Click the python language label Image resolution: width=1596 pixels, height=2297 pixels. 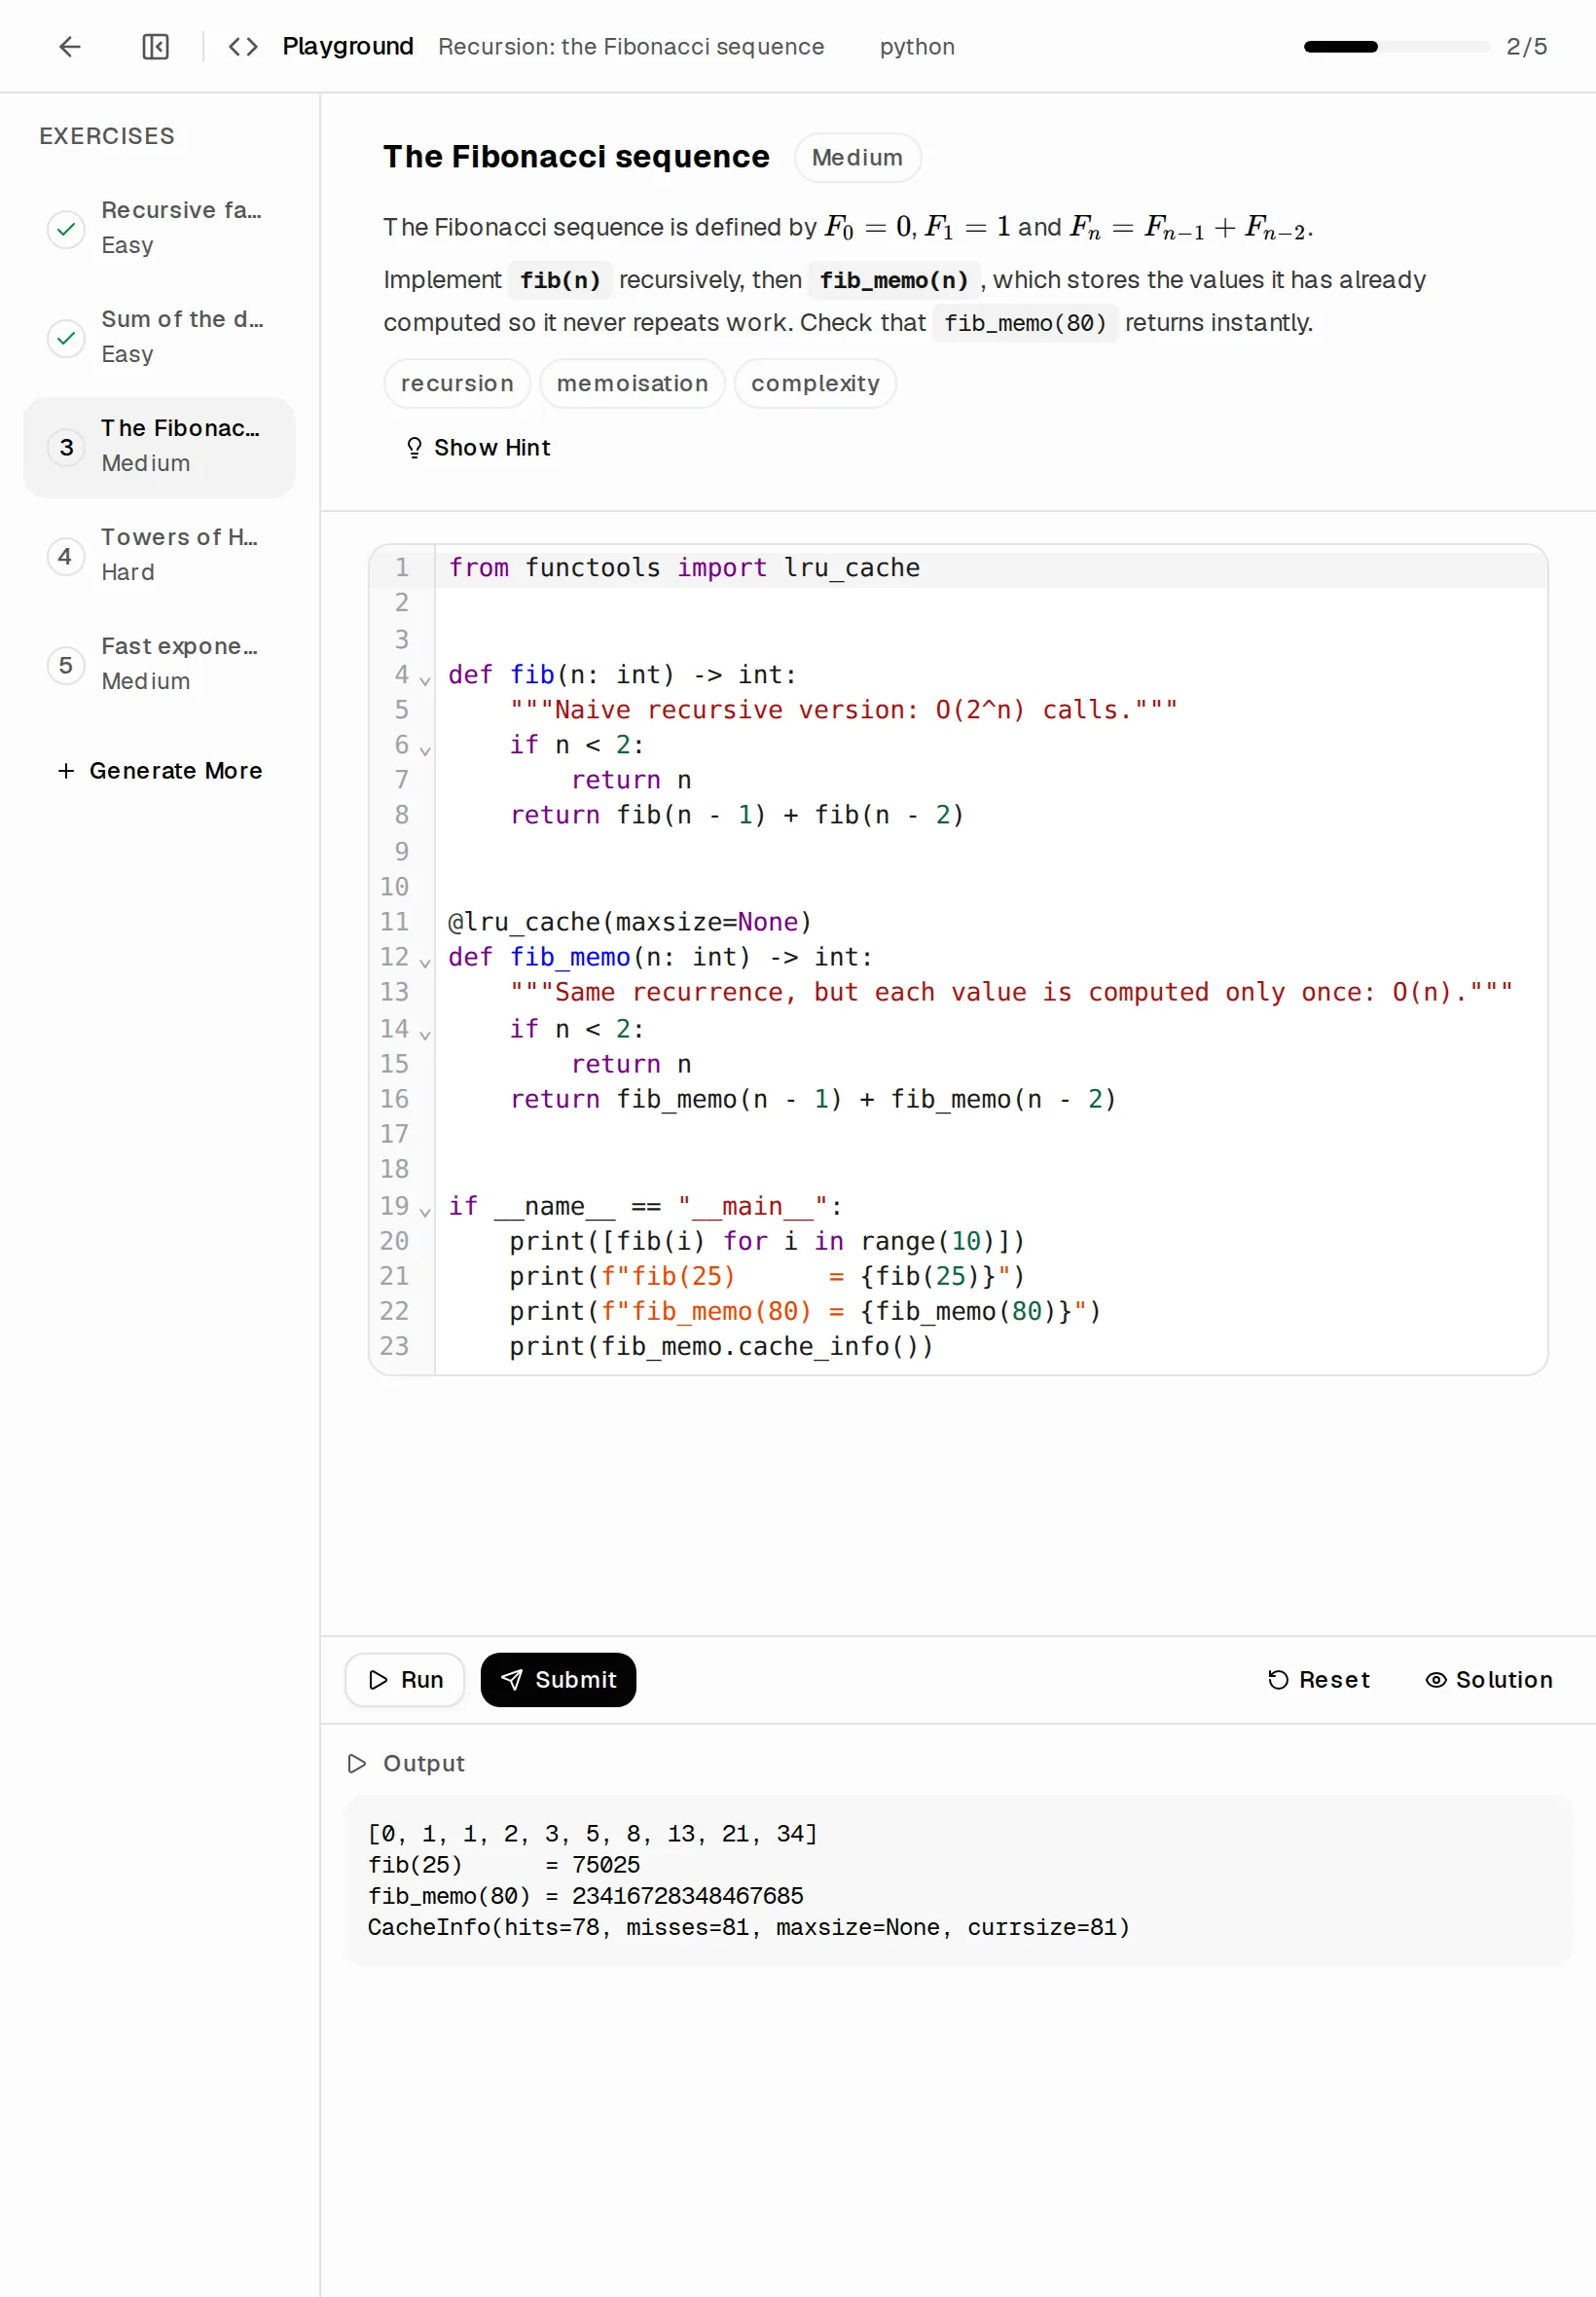tap(917, 46)
